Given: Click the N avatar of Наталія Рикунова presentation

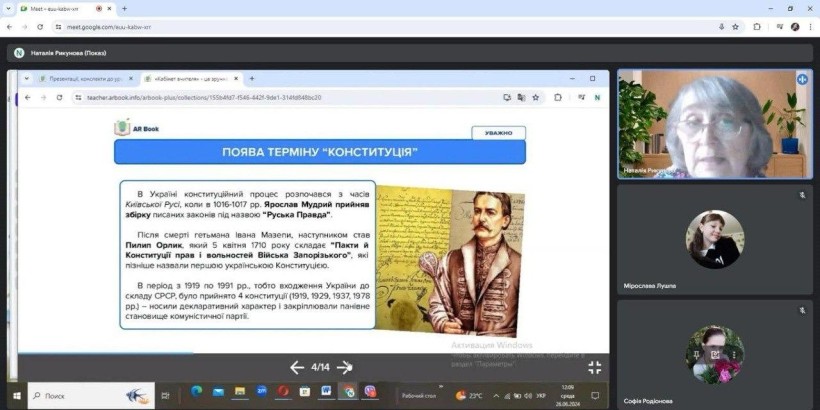Looking at the screenshot, I should pyautogui.click(x=19, y=53).
